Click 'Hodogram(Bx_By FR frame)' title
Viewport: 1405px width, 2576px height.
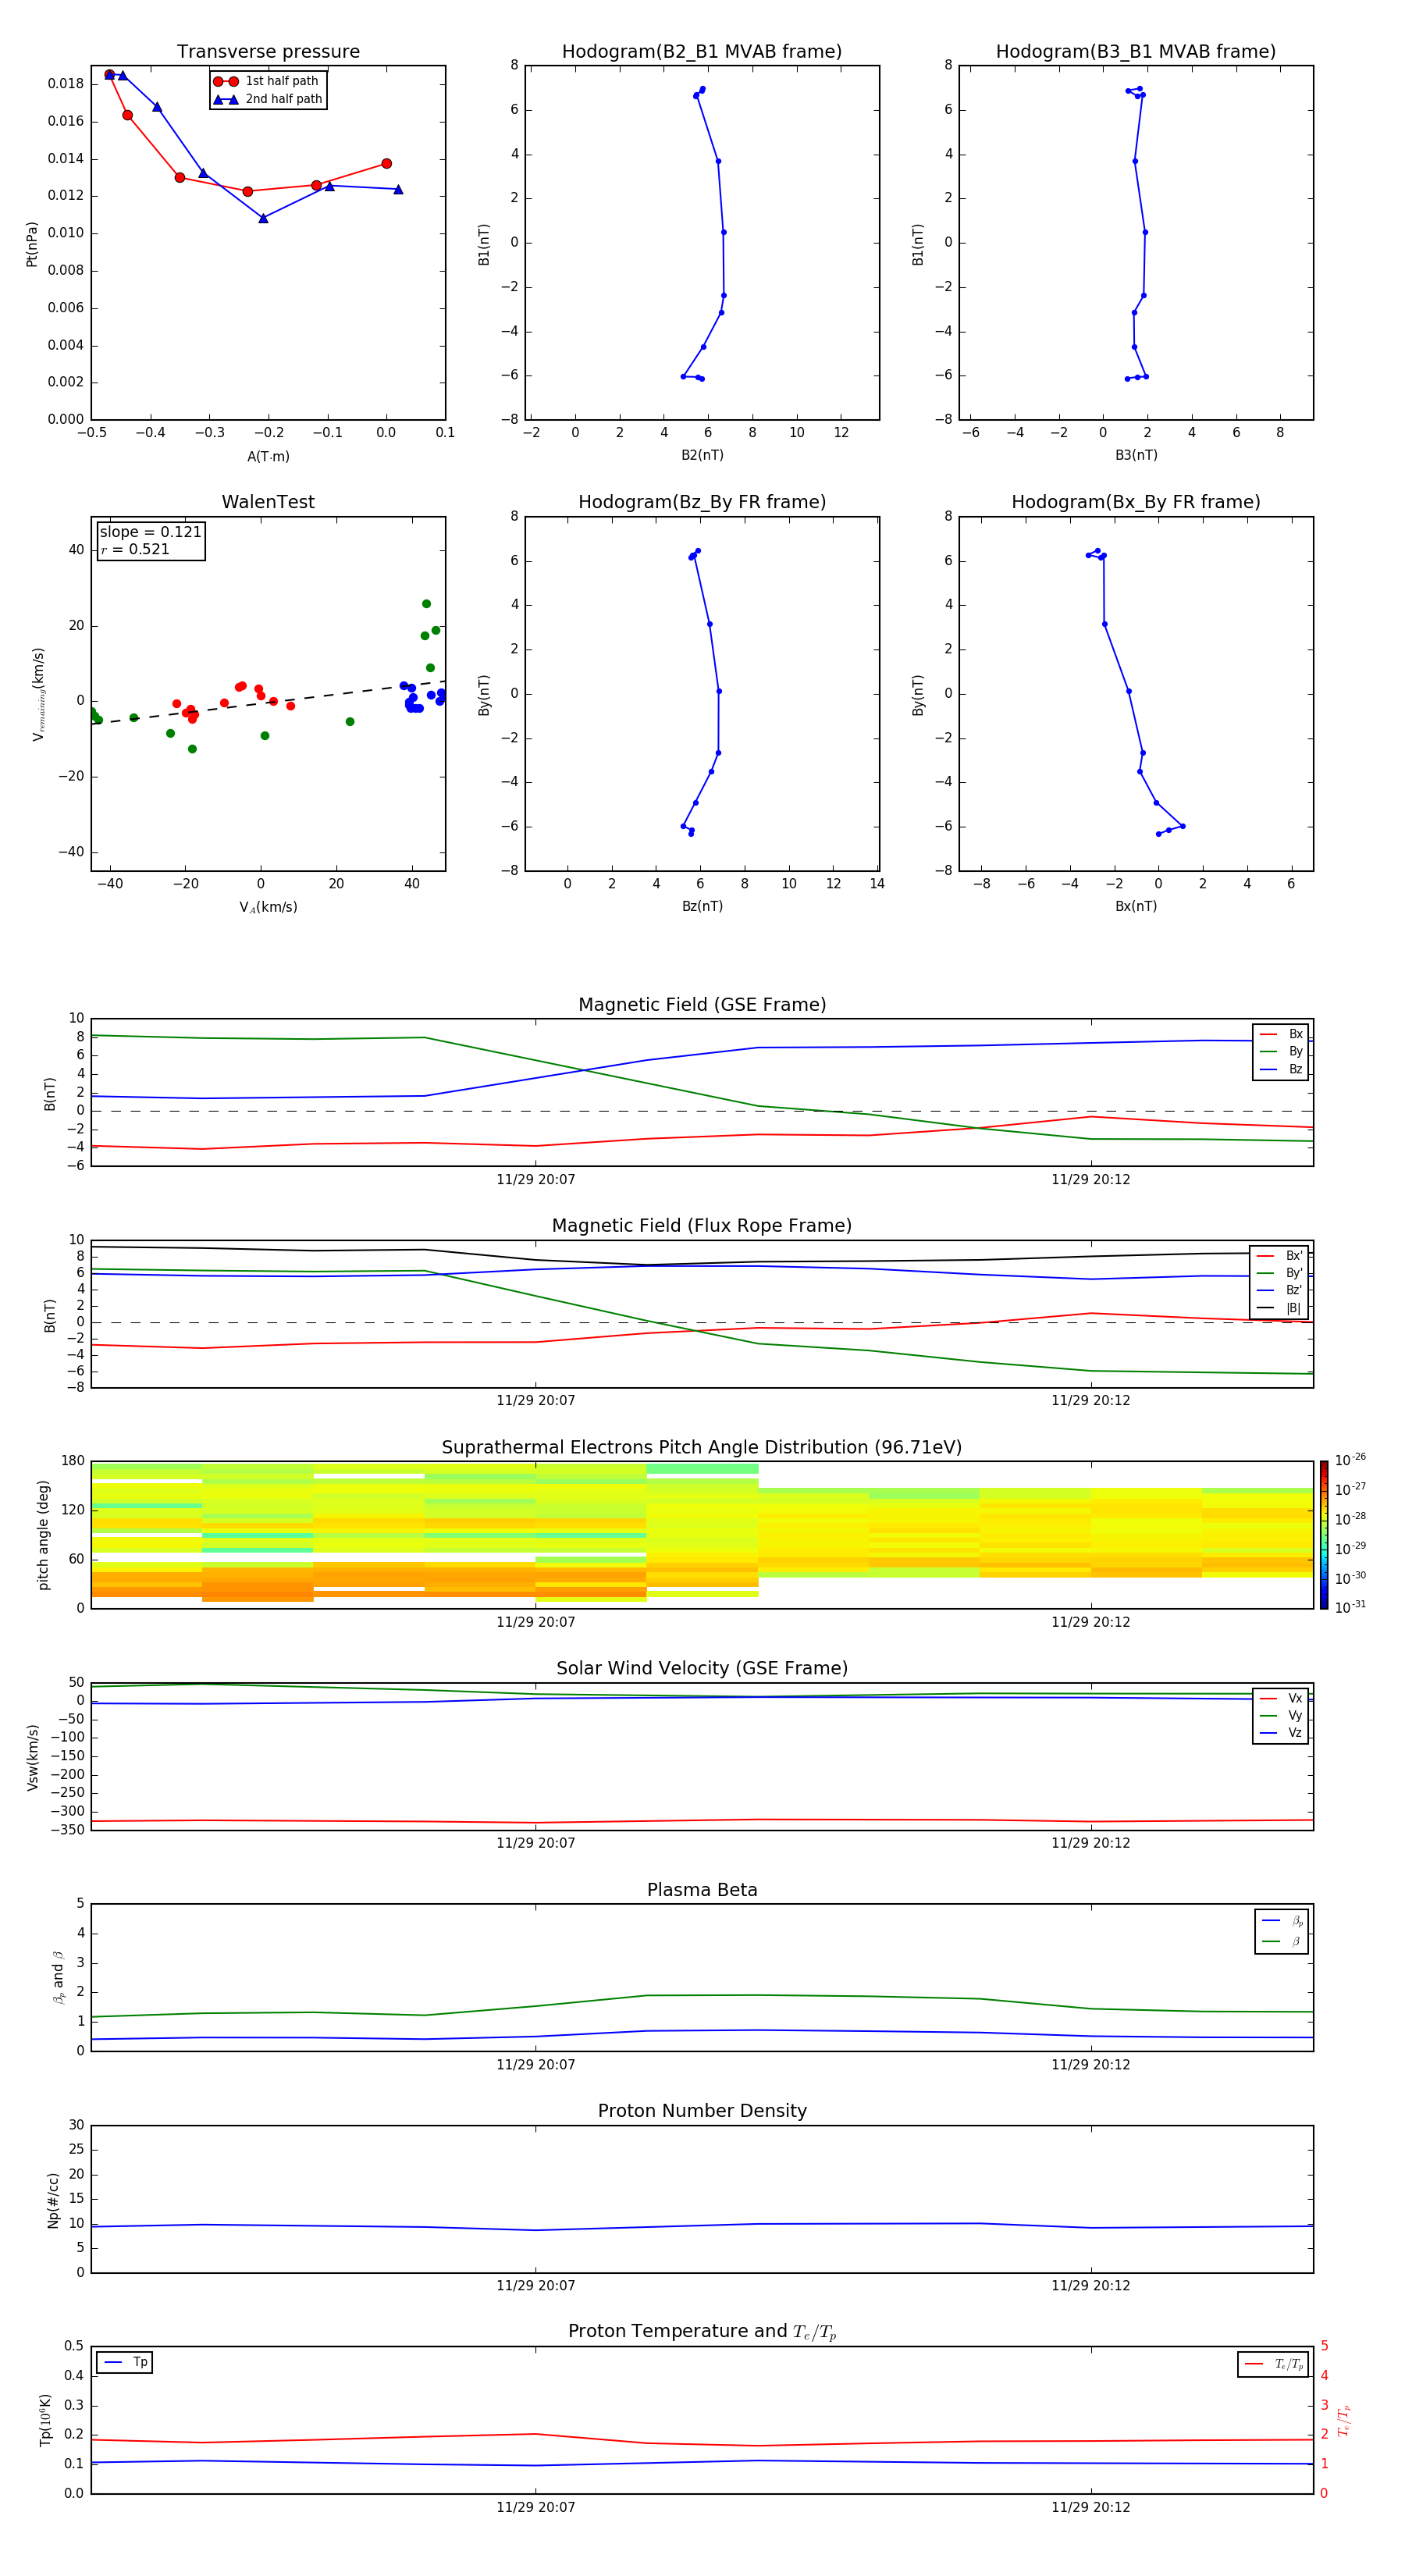coord(1136,502)
